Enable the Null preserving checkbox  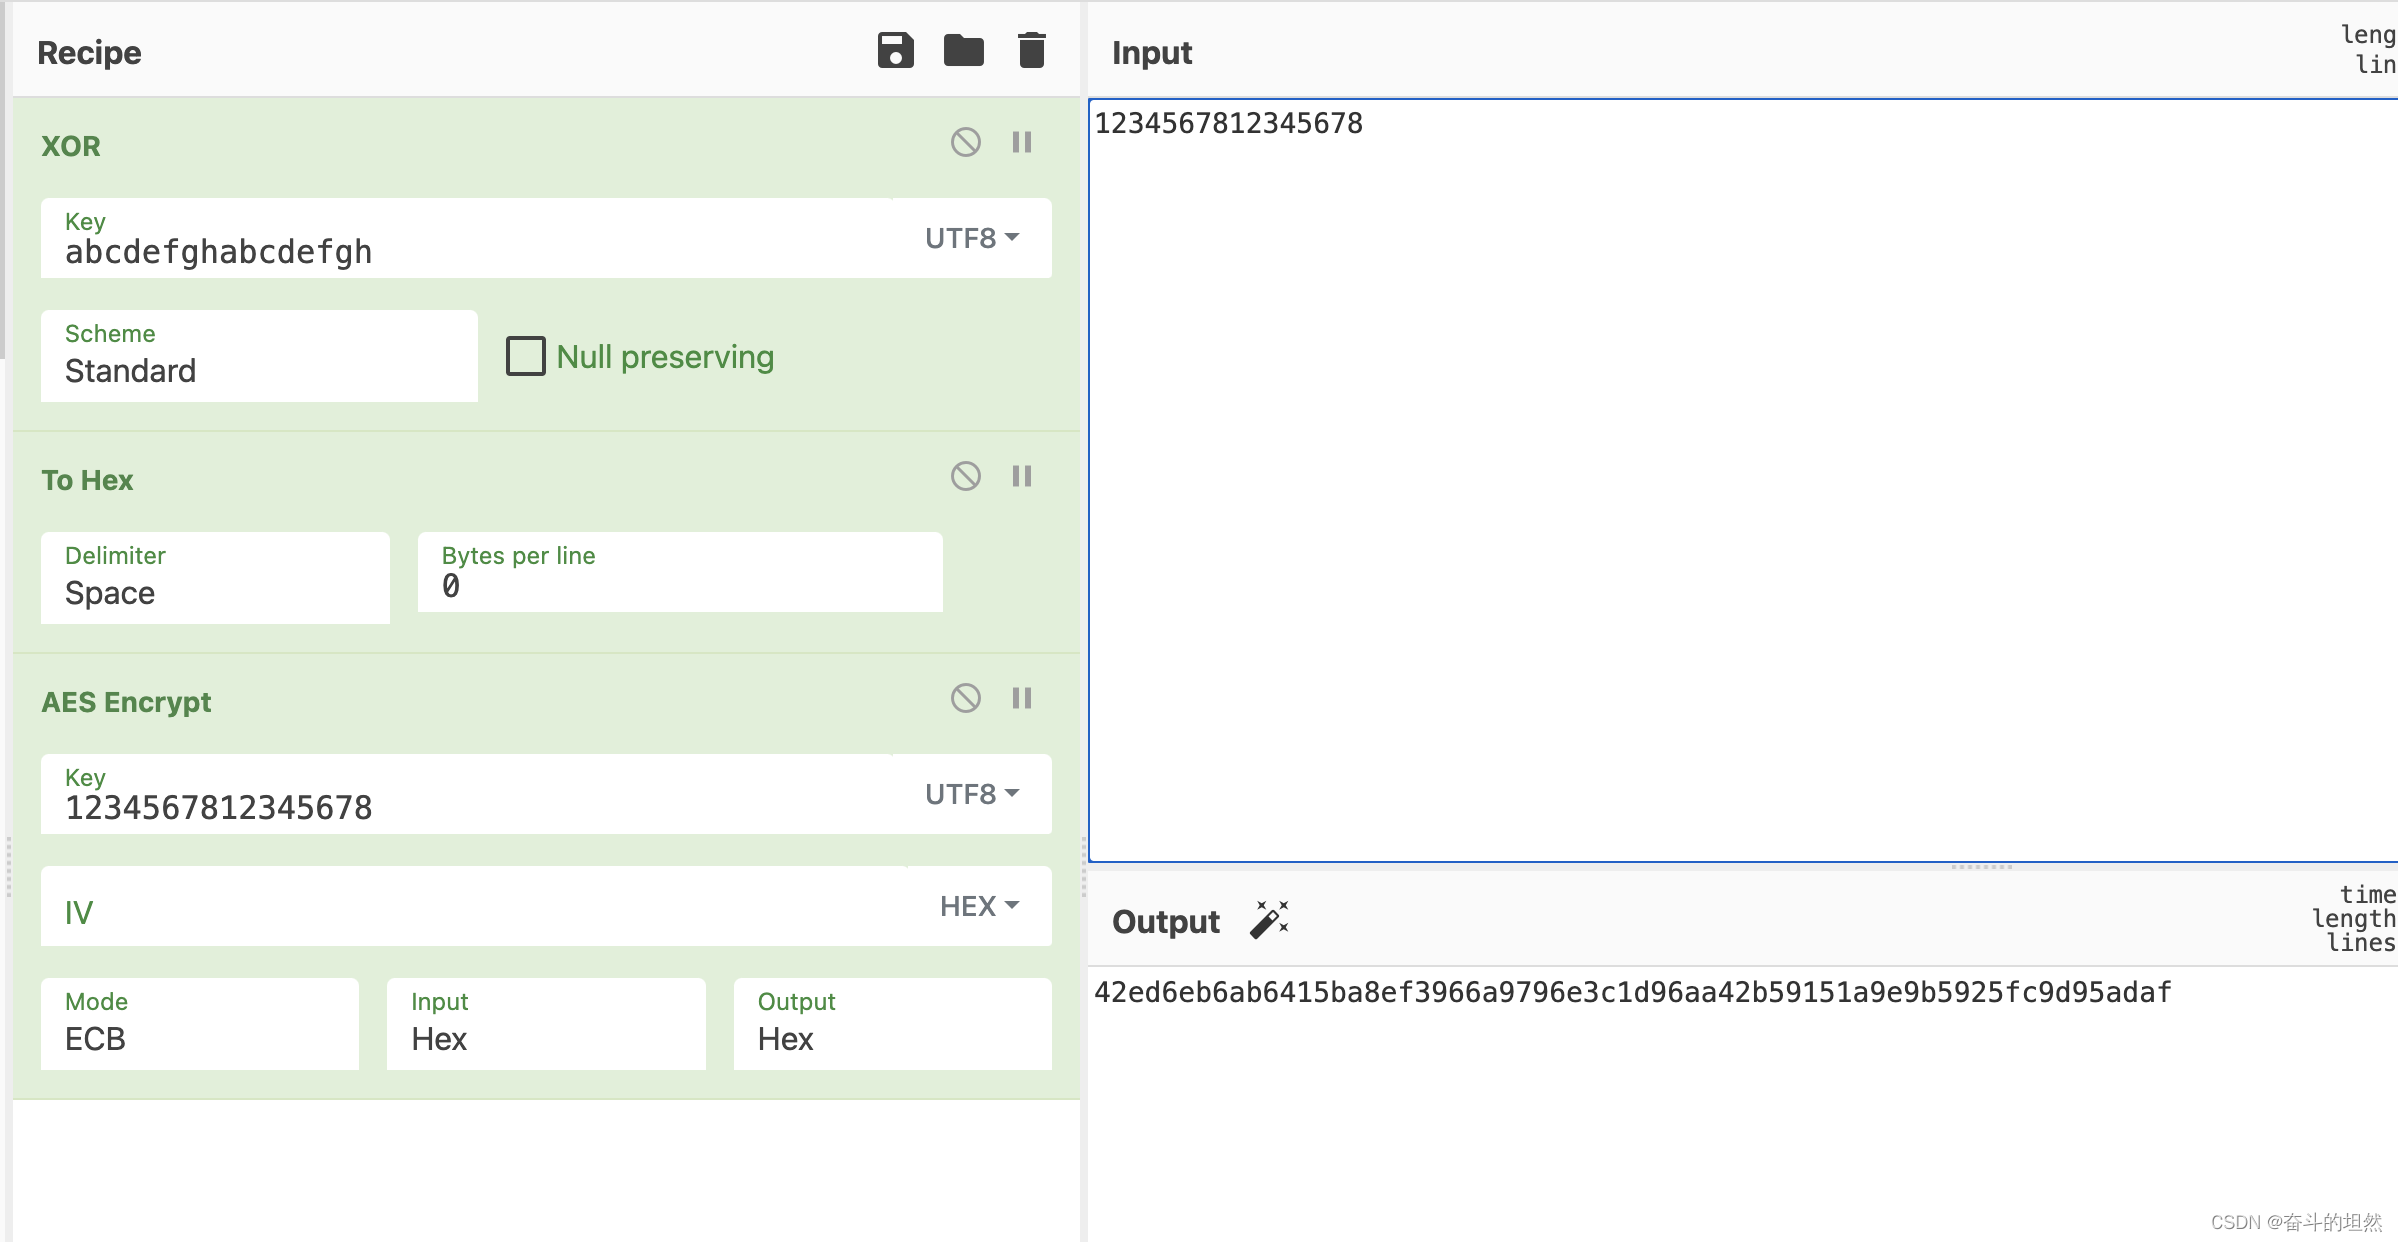click(x=526, y=356)
